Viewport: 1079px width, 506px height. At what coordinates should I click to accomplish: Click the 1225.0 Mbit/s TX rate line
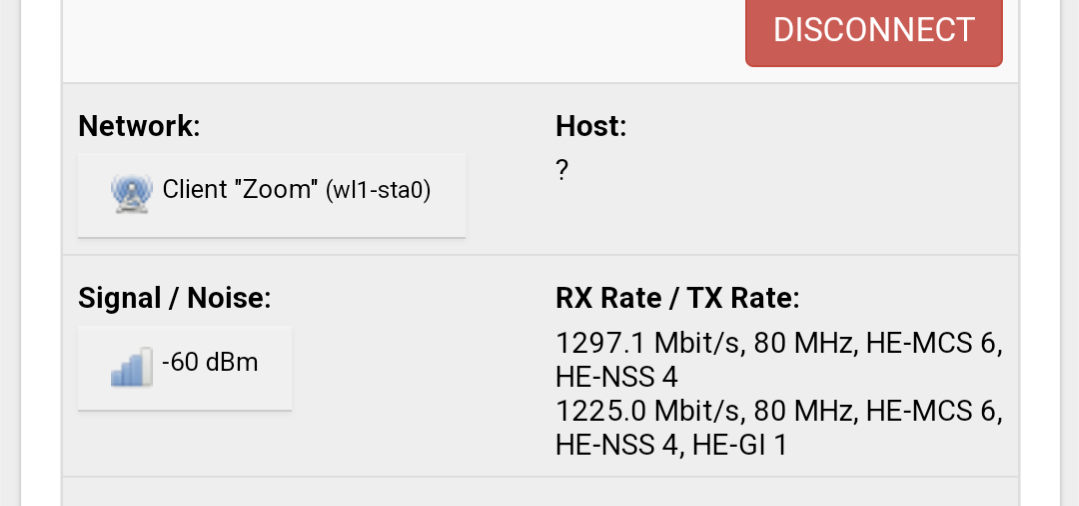(x=778, y=412)
